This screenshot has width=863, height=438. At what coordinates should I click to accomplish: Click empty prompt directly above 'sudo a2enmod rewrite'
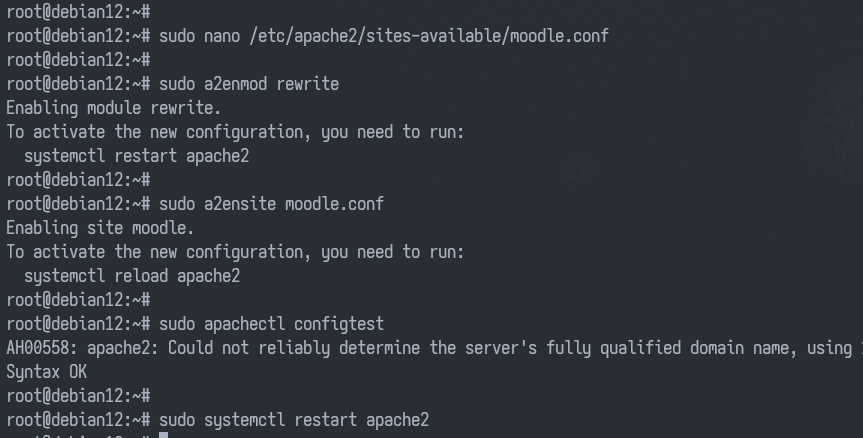tap(78, 59)
